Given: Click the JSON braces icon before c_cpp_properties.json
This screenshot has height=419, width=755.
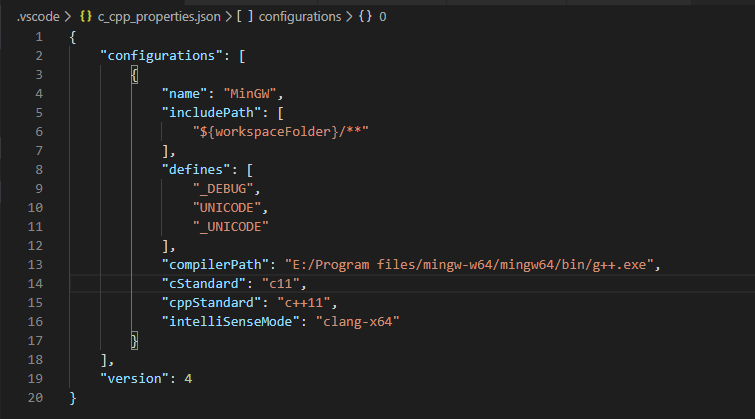Looking at the screenshot, I should coord(86,16).
